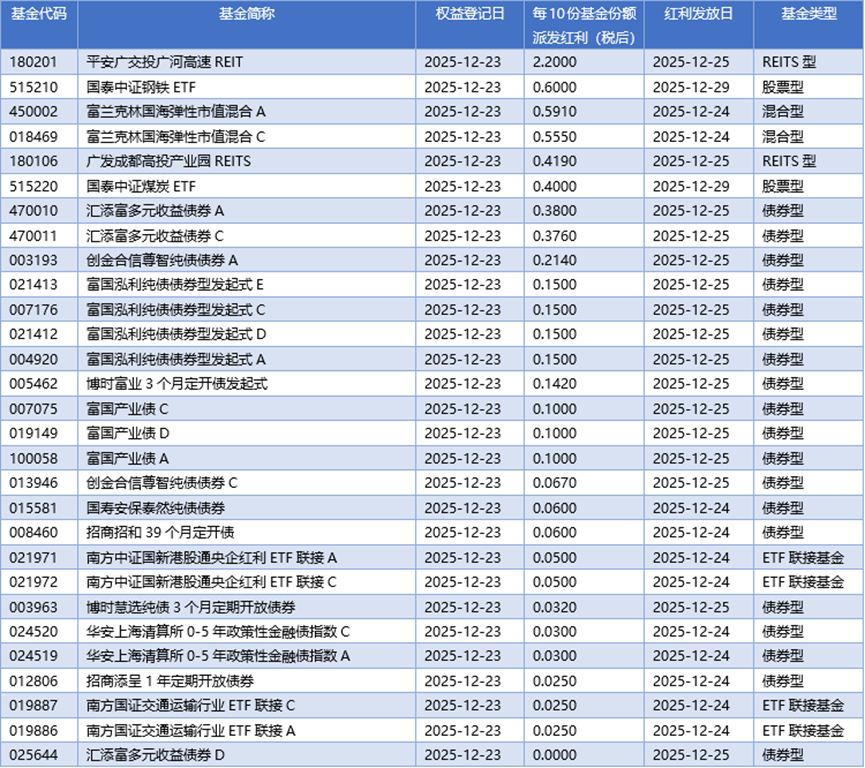
Task: Select fund code 021972
Action: 33,583
